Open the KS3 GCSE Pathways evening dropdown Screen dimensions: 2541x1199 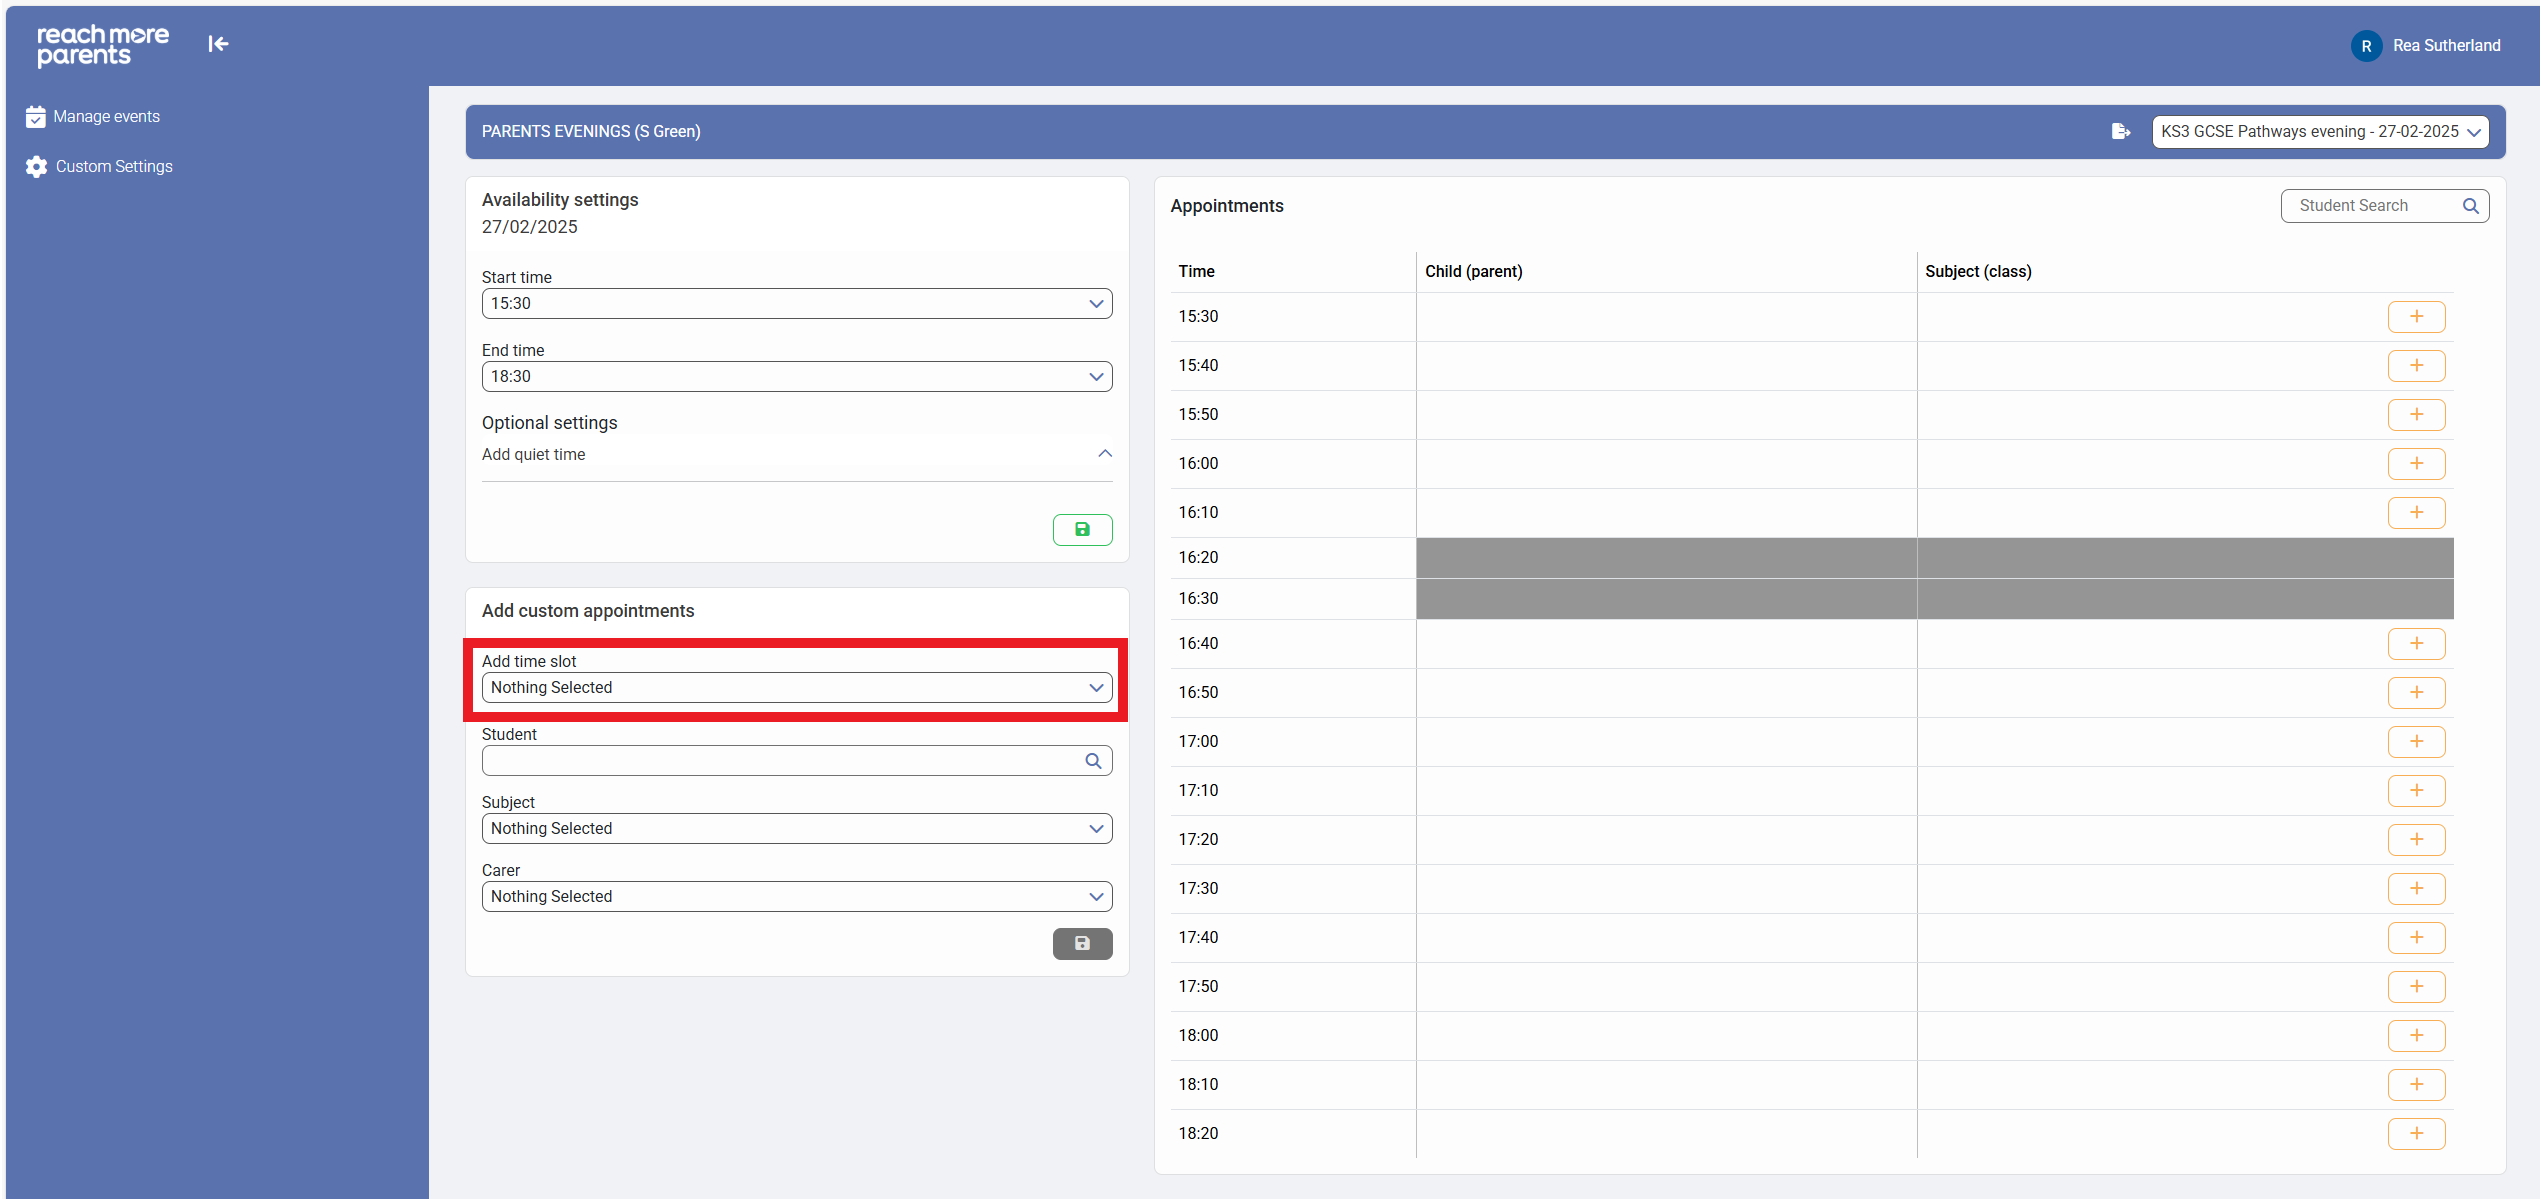(x=2320, y=132)
